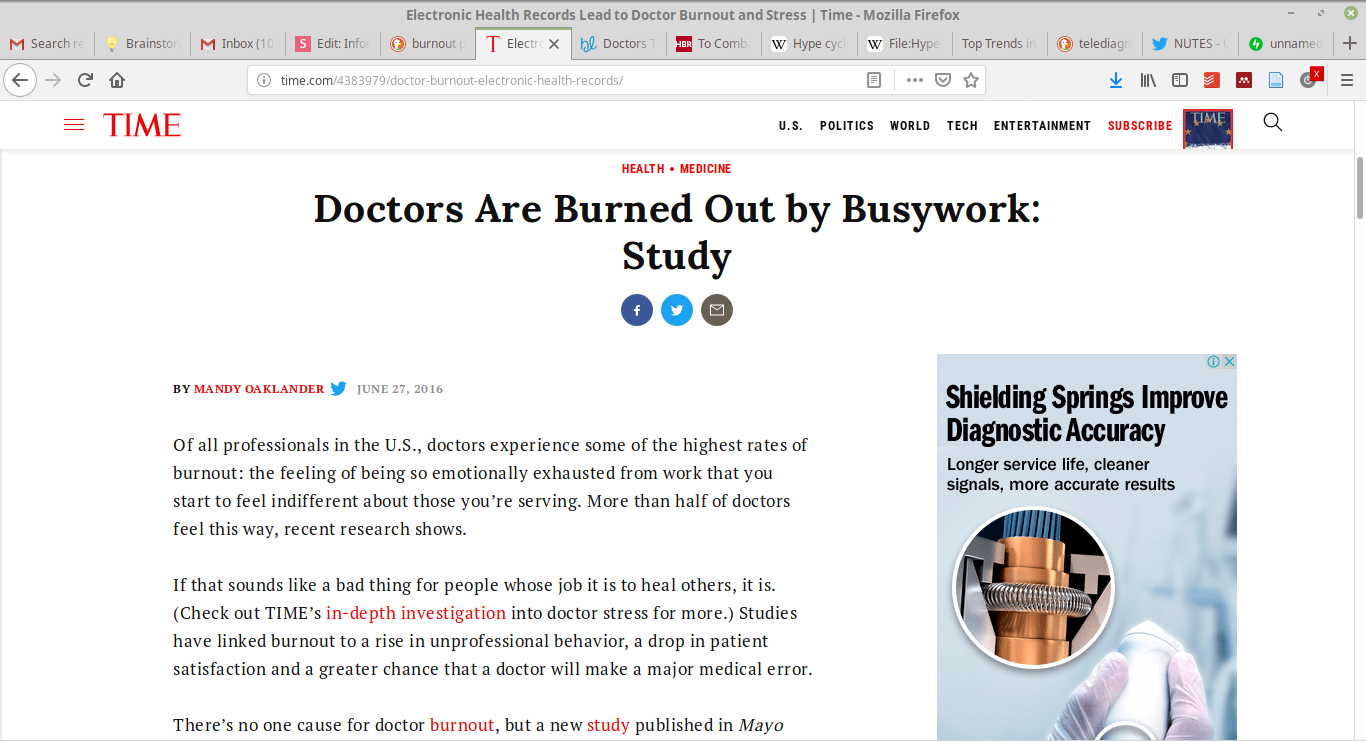The height and width of the screenshot is (741, 1366).
Task: Switch to the Gmail Search tab
Action: (47, 43)
